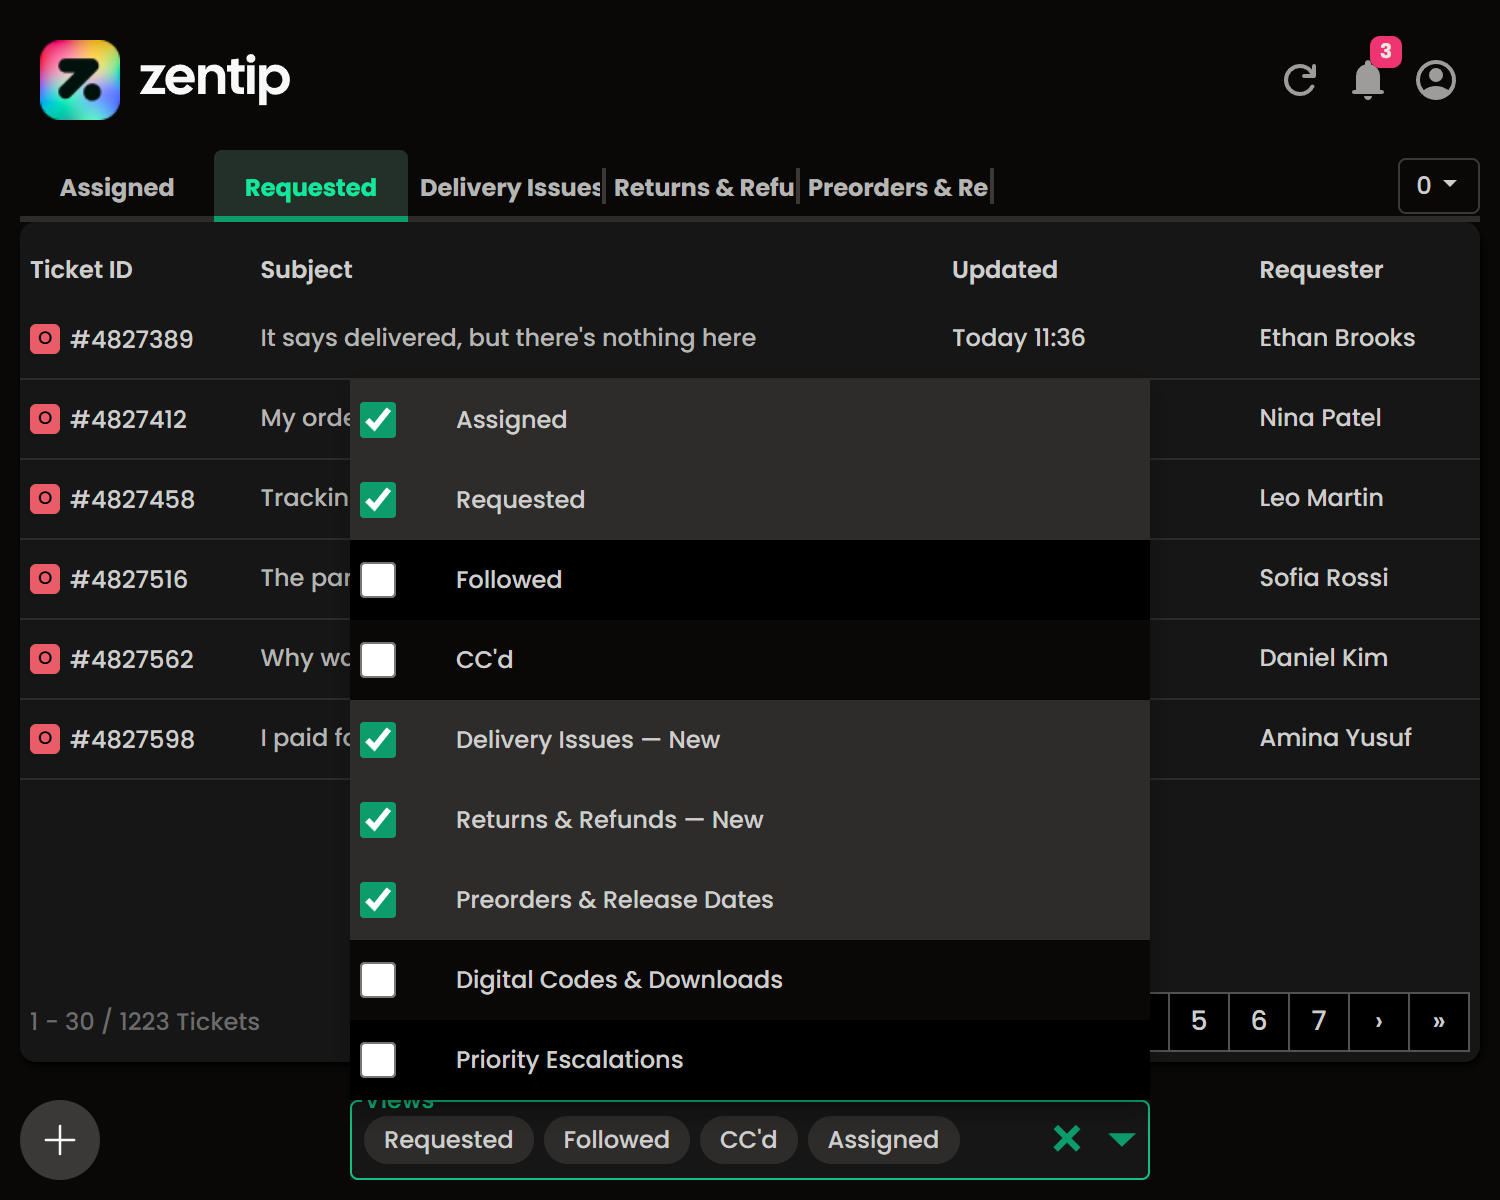The image size is (1500, 1200).
Task: Click status icon for ticket #4827458
Action: point(45,498)
